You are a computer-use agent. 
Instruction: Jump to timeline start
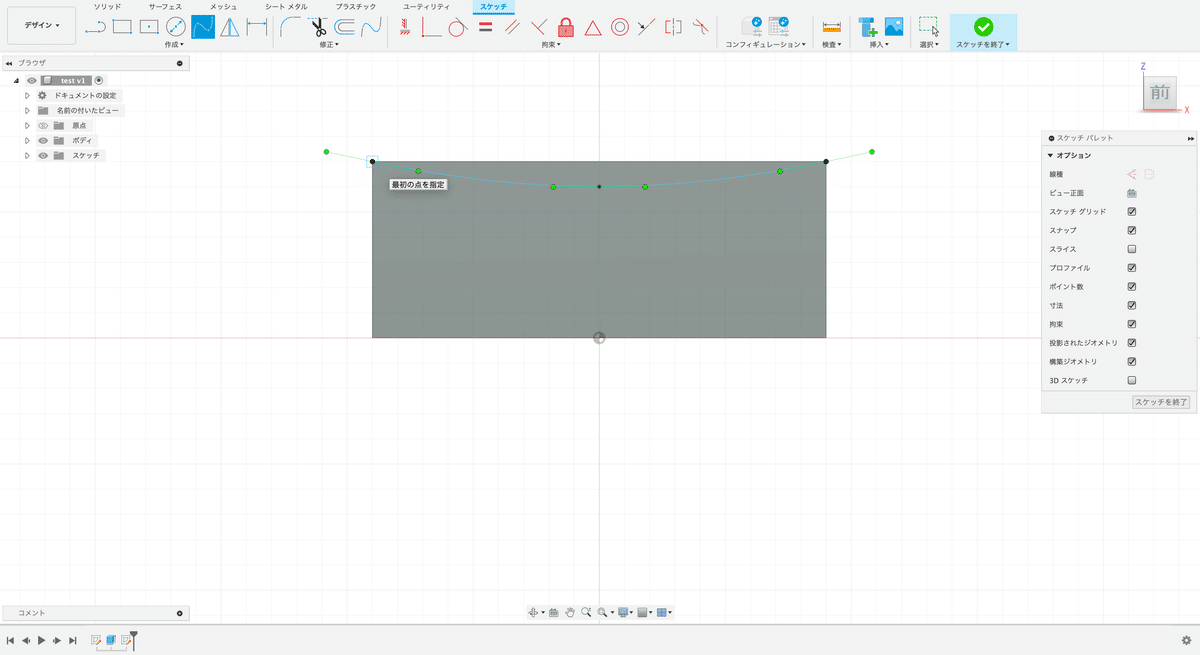10,640
